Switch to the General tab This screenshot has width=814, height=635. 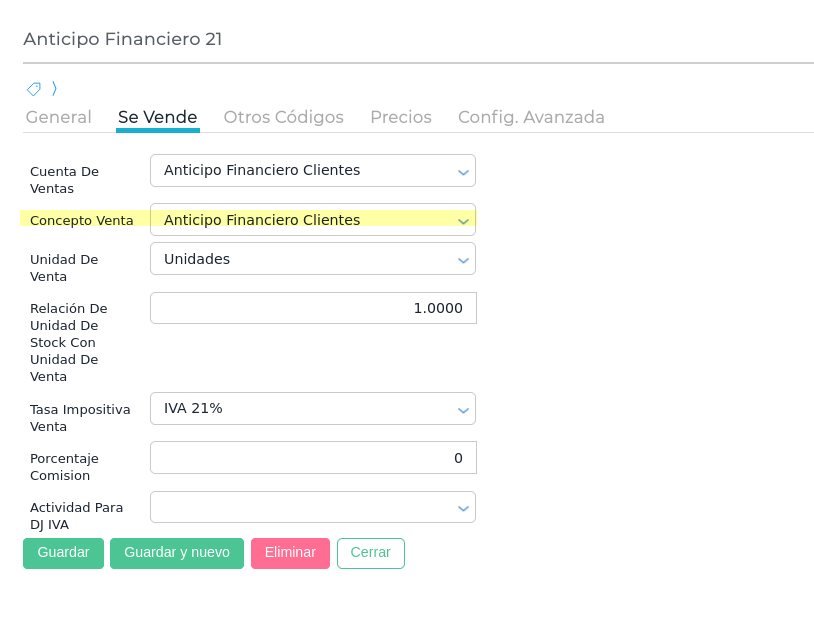59,117
